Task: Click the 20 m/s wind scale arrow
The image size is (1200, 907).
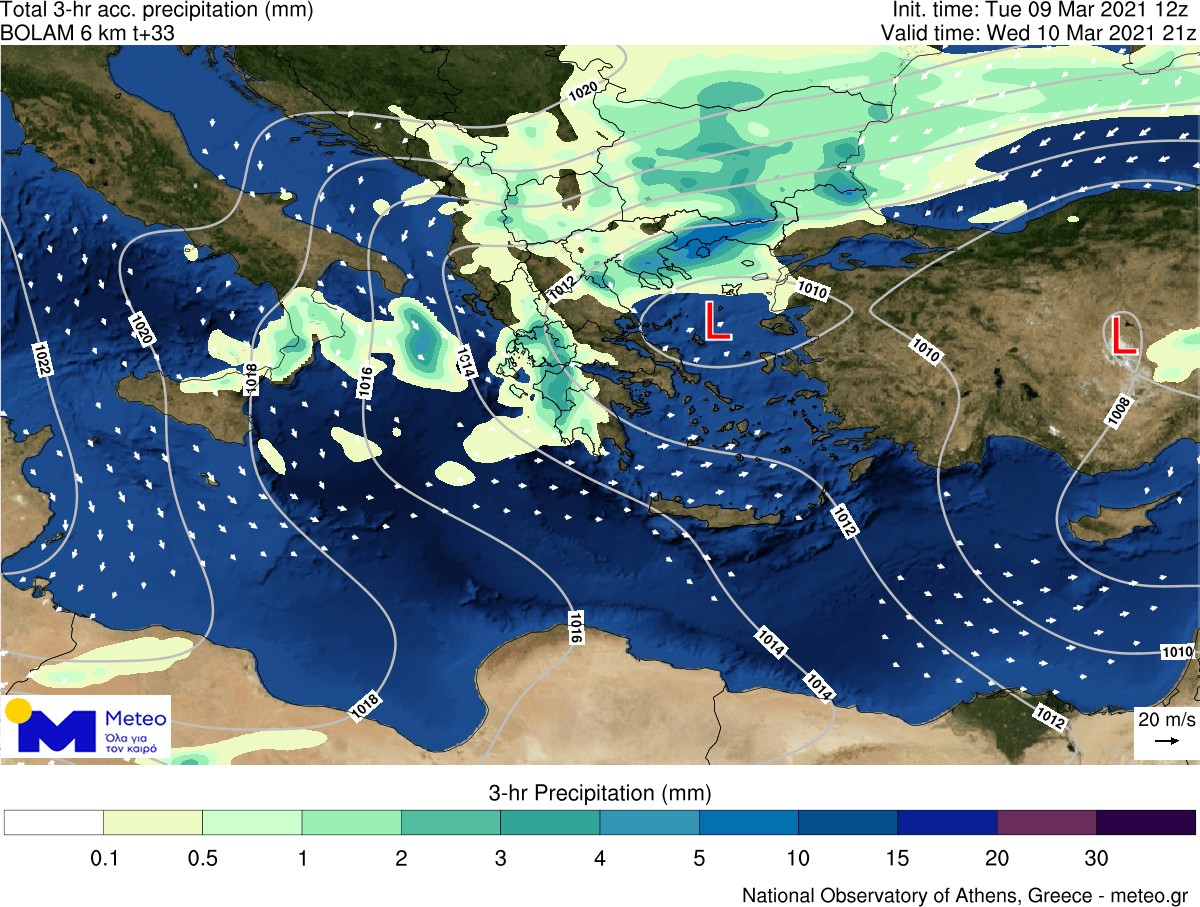Action: pyautogui.click(x=1164, y=741)
